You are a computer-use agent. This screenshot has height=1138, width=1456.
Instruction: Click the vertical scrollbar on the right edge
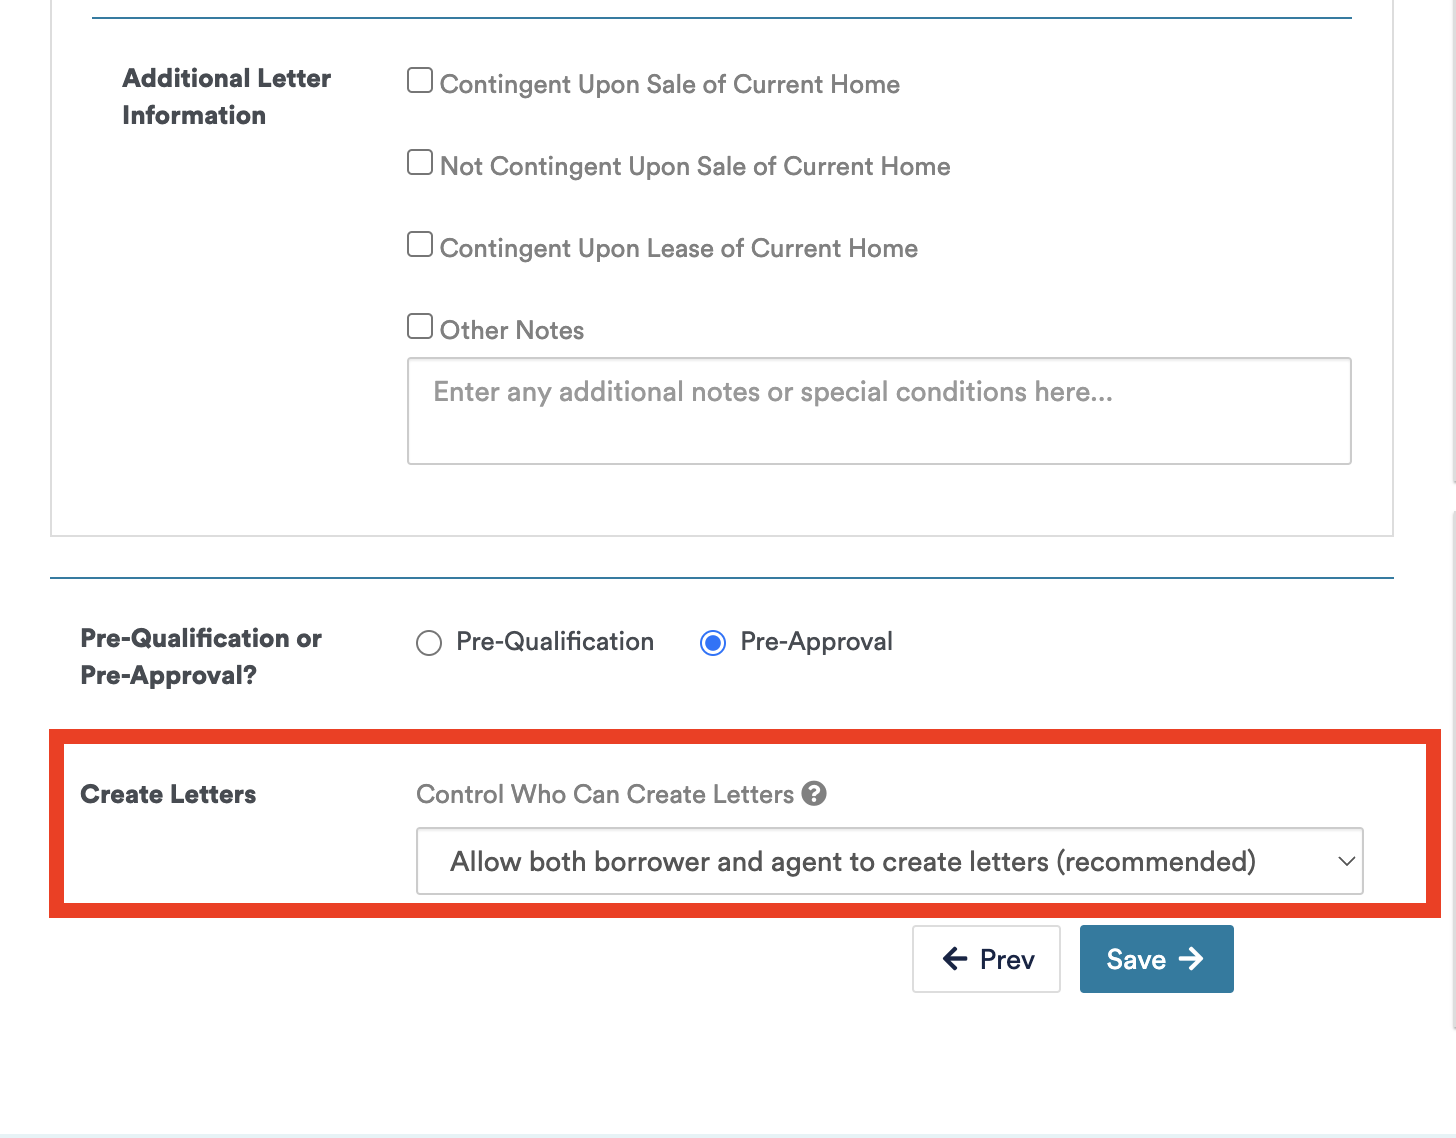(1453, 770)
